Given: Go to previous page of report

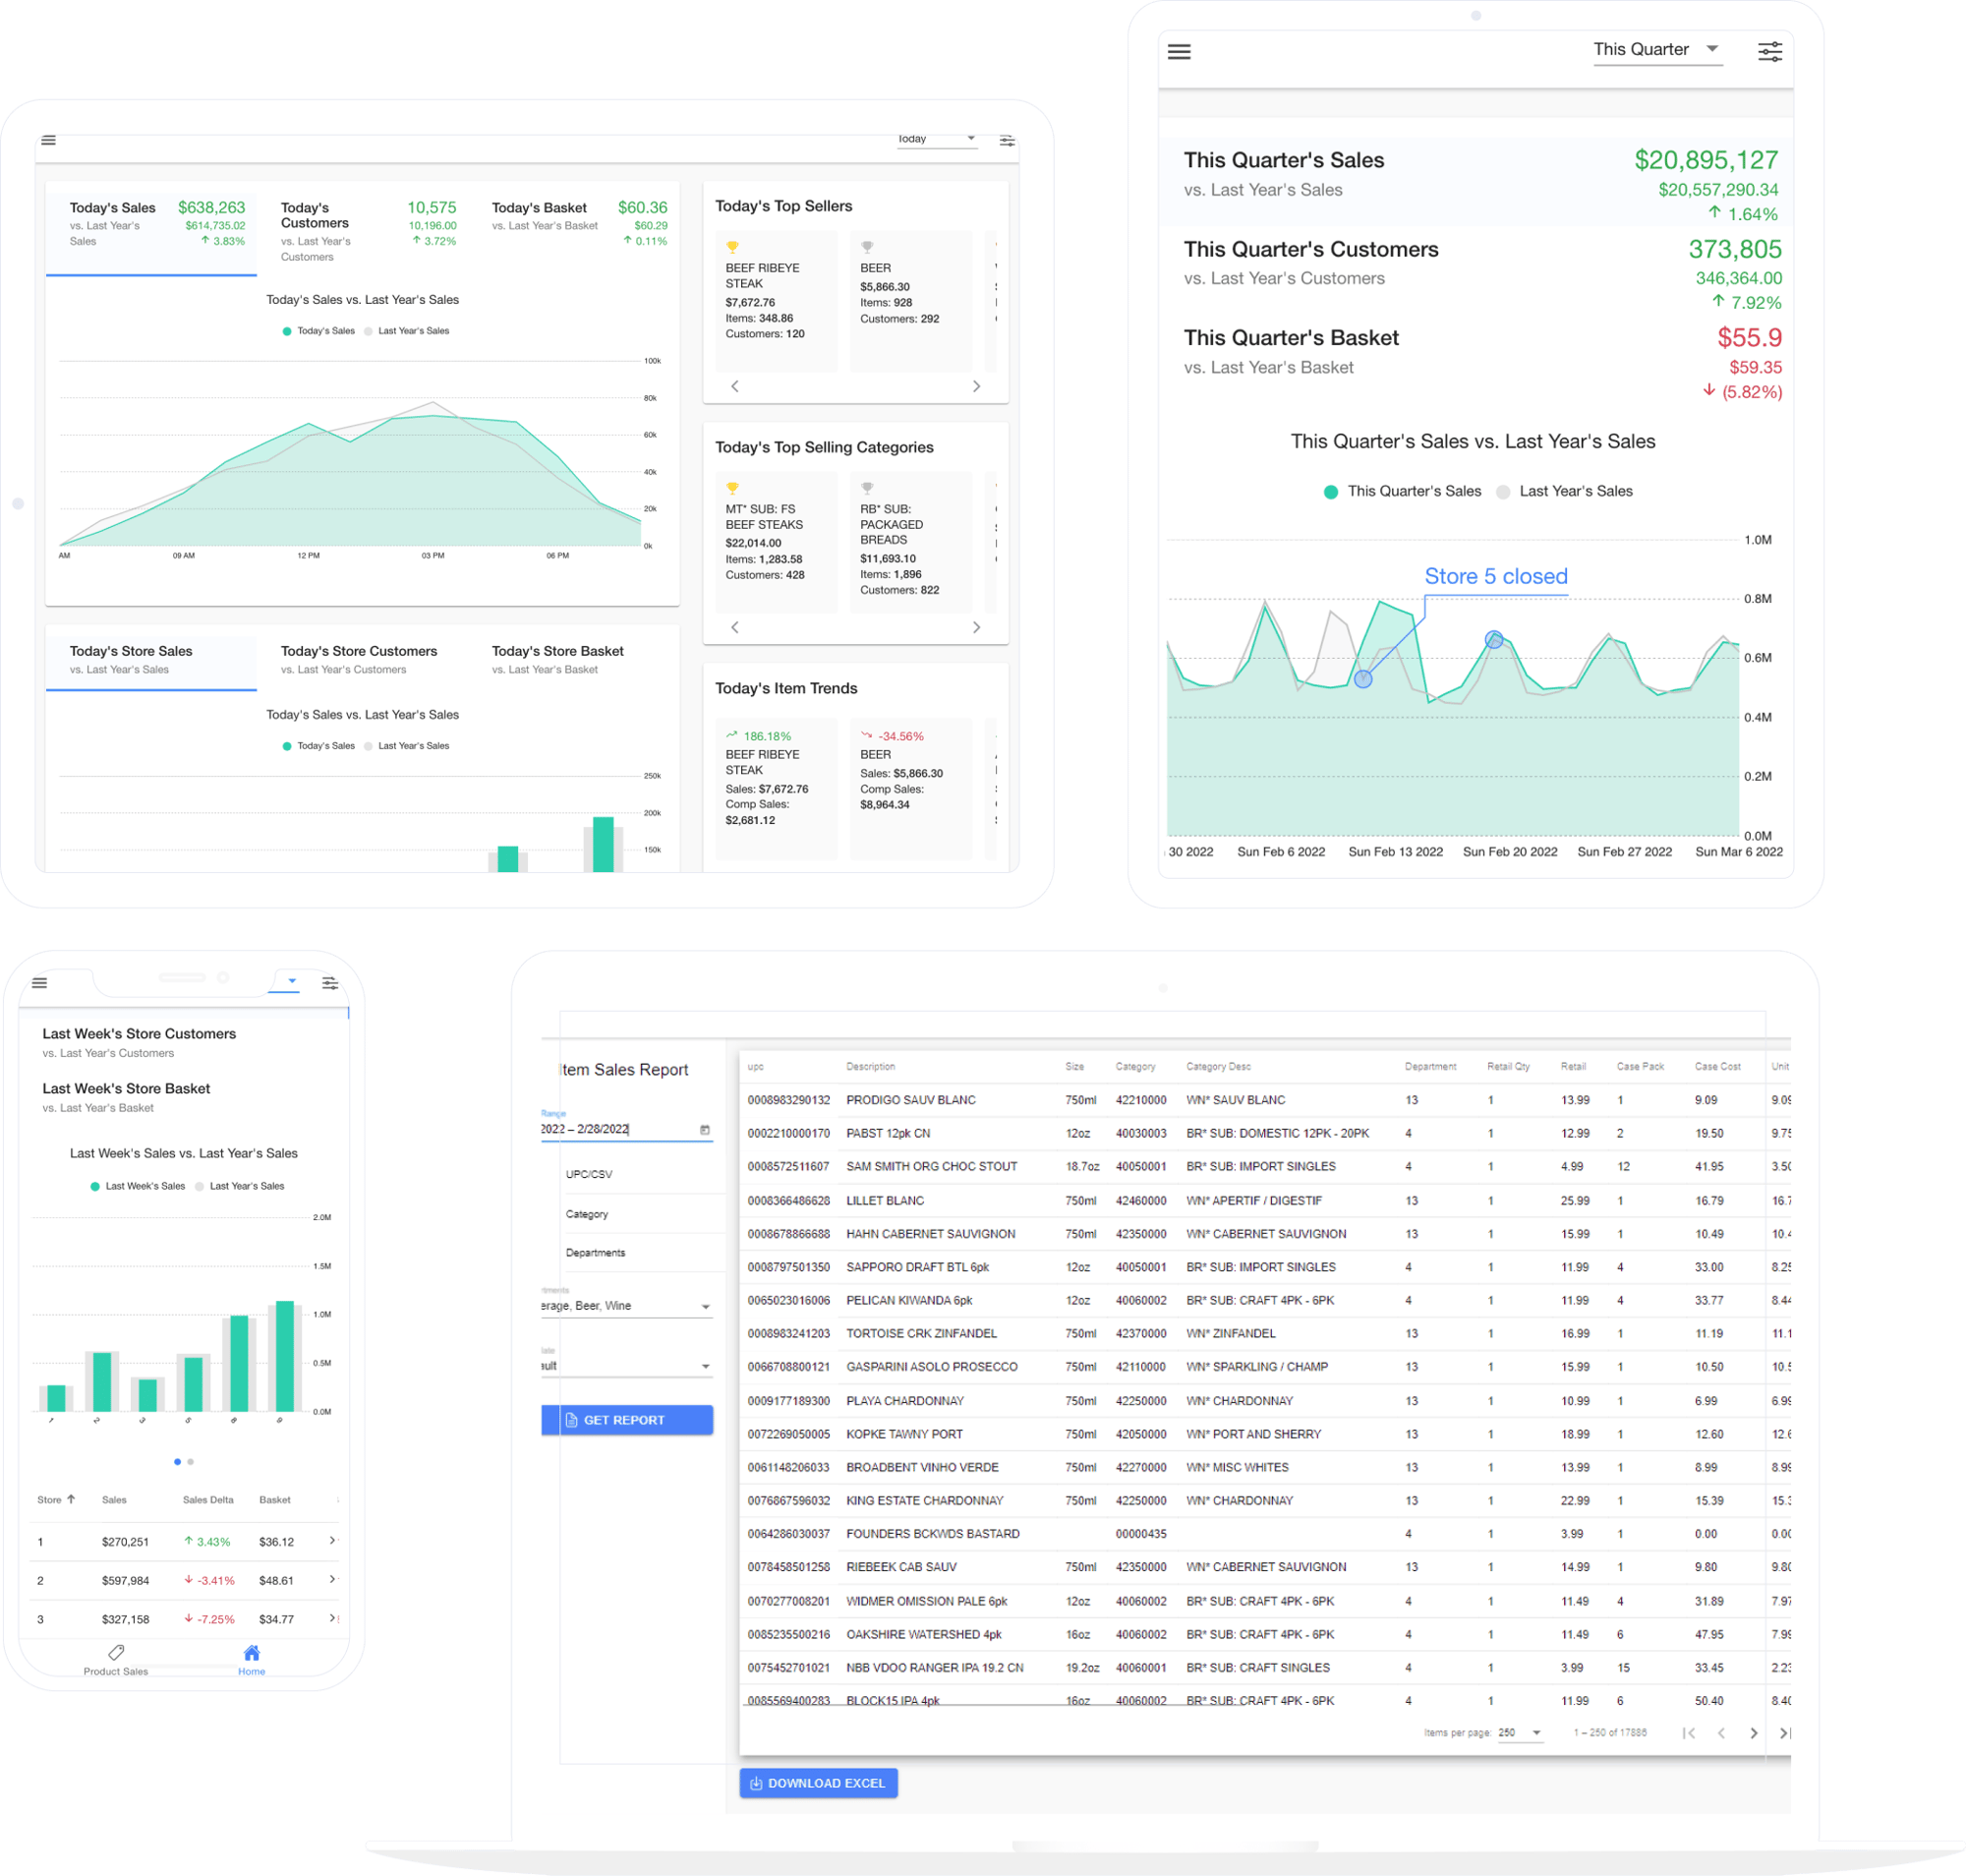Looking at the screenshot, I should pos(1721,1733).
